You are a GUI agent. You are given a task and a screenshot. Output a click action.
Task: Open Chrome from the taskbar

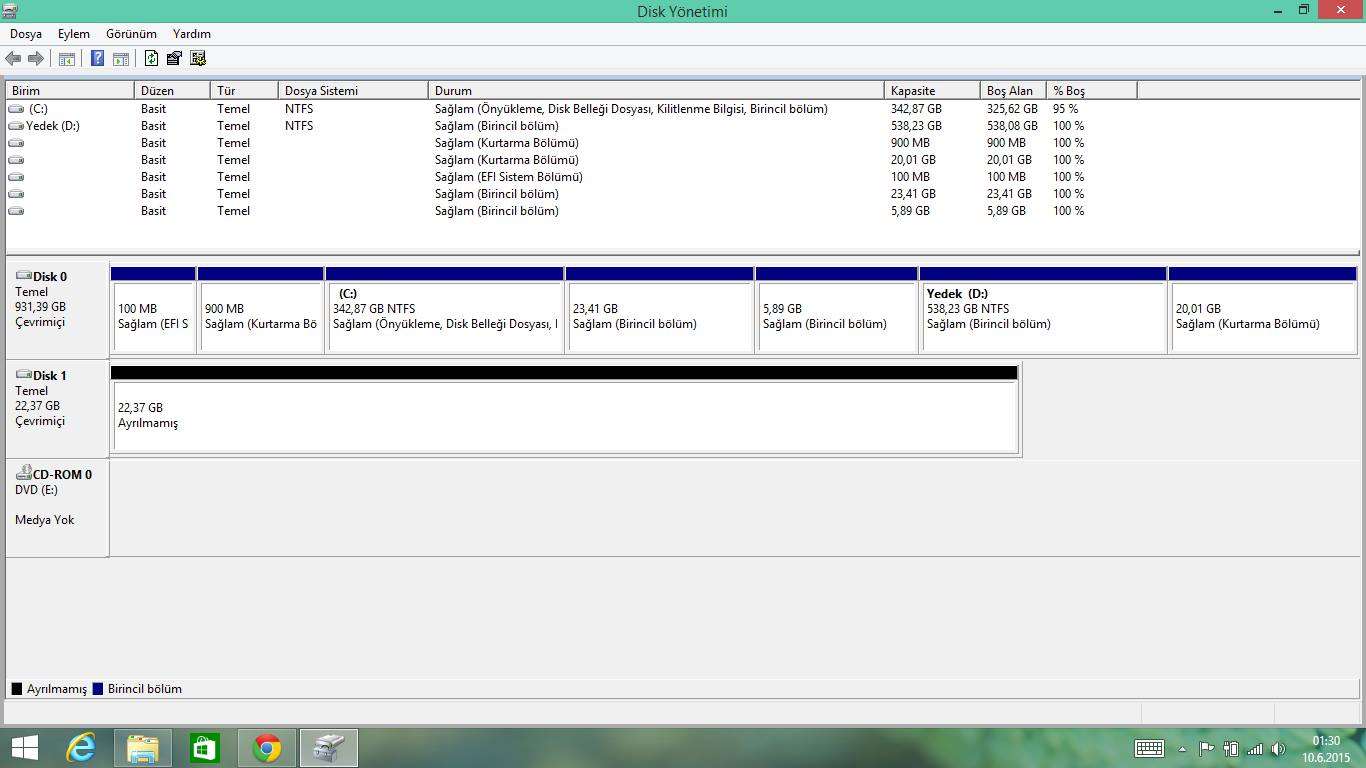tap(267, 748)
